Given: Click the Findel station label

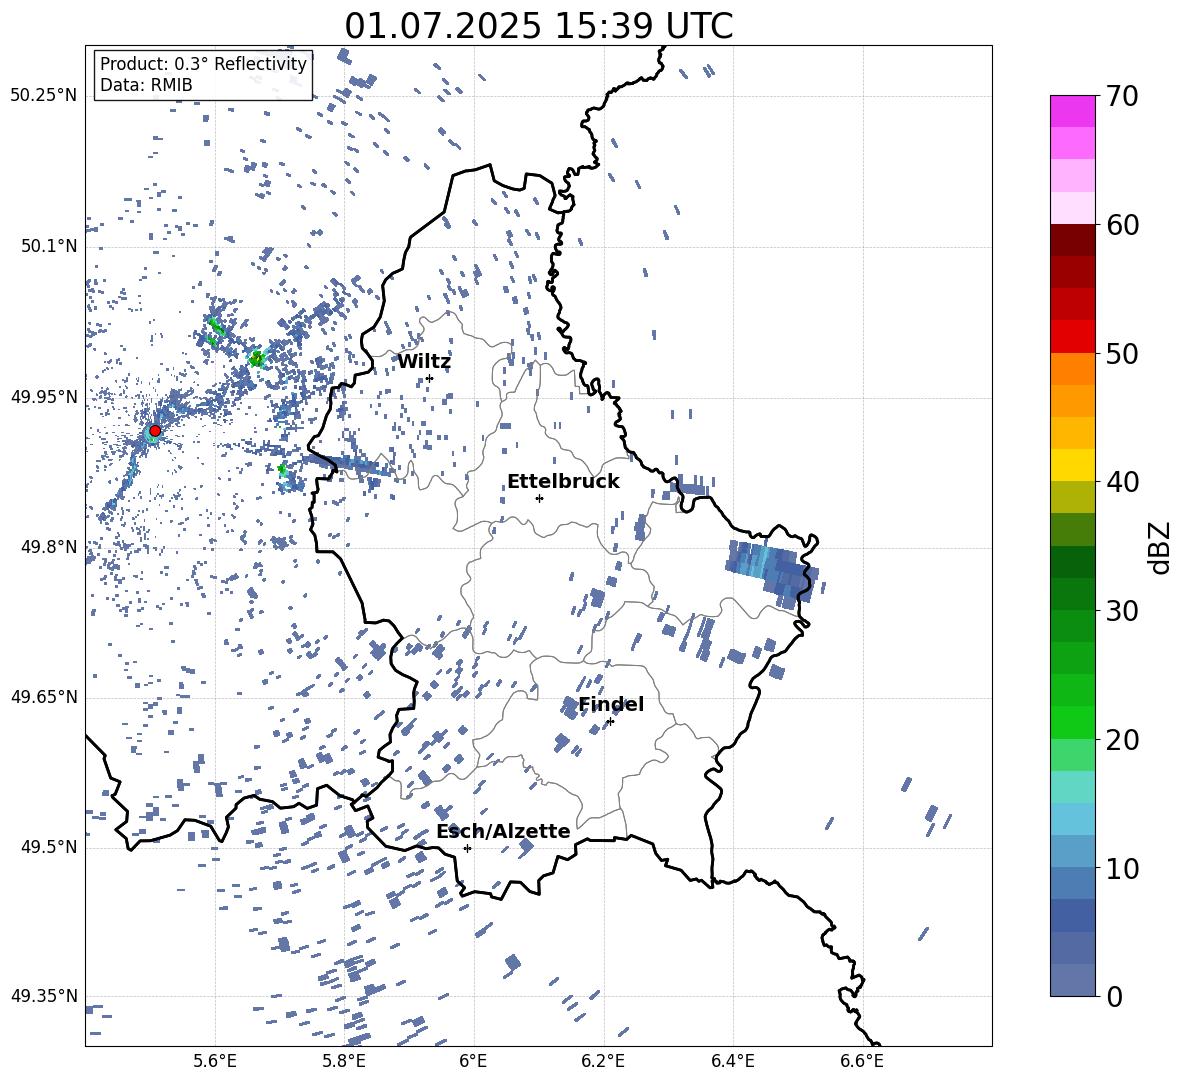Looking at the screenshot, I should tap(611, 704).
